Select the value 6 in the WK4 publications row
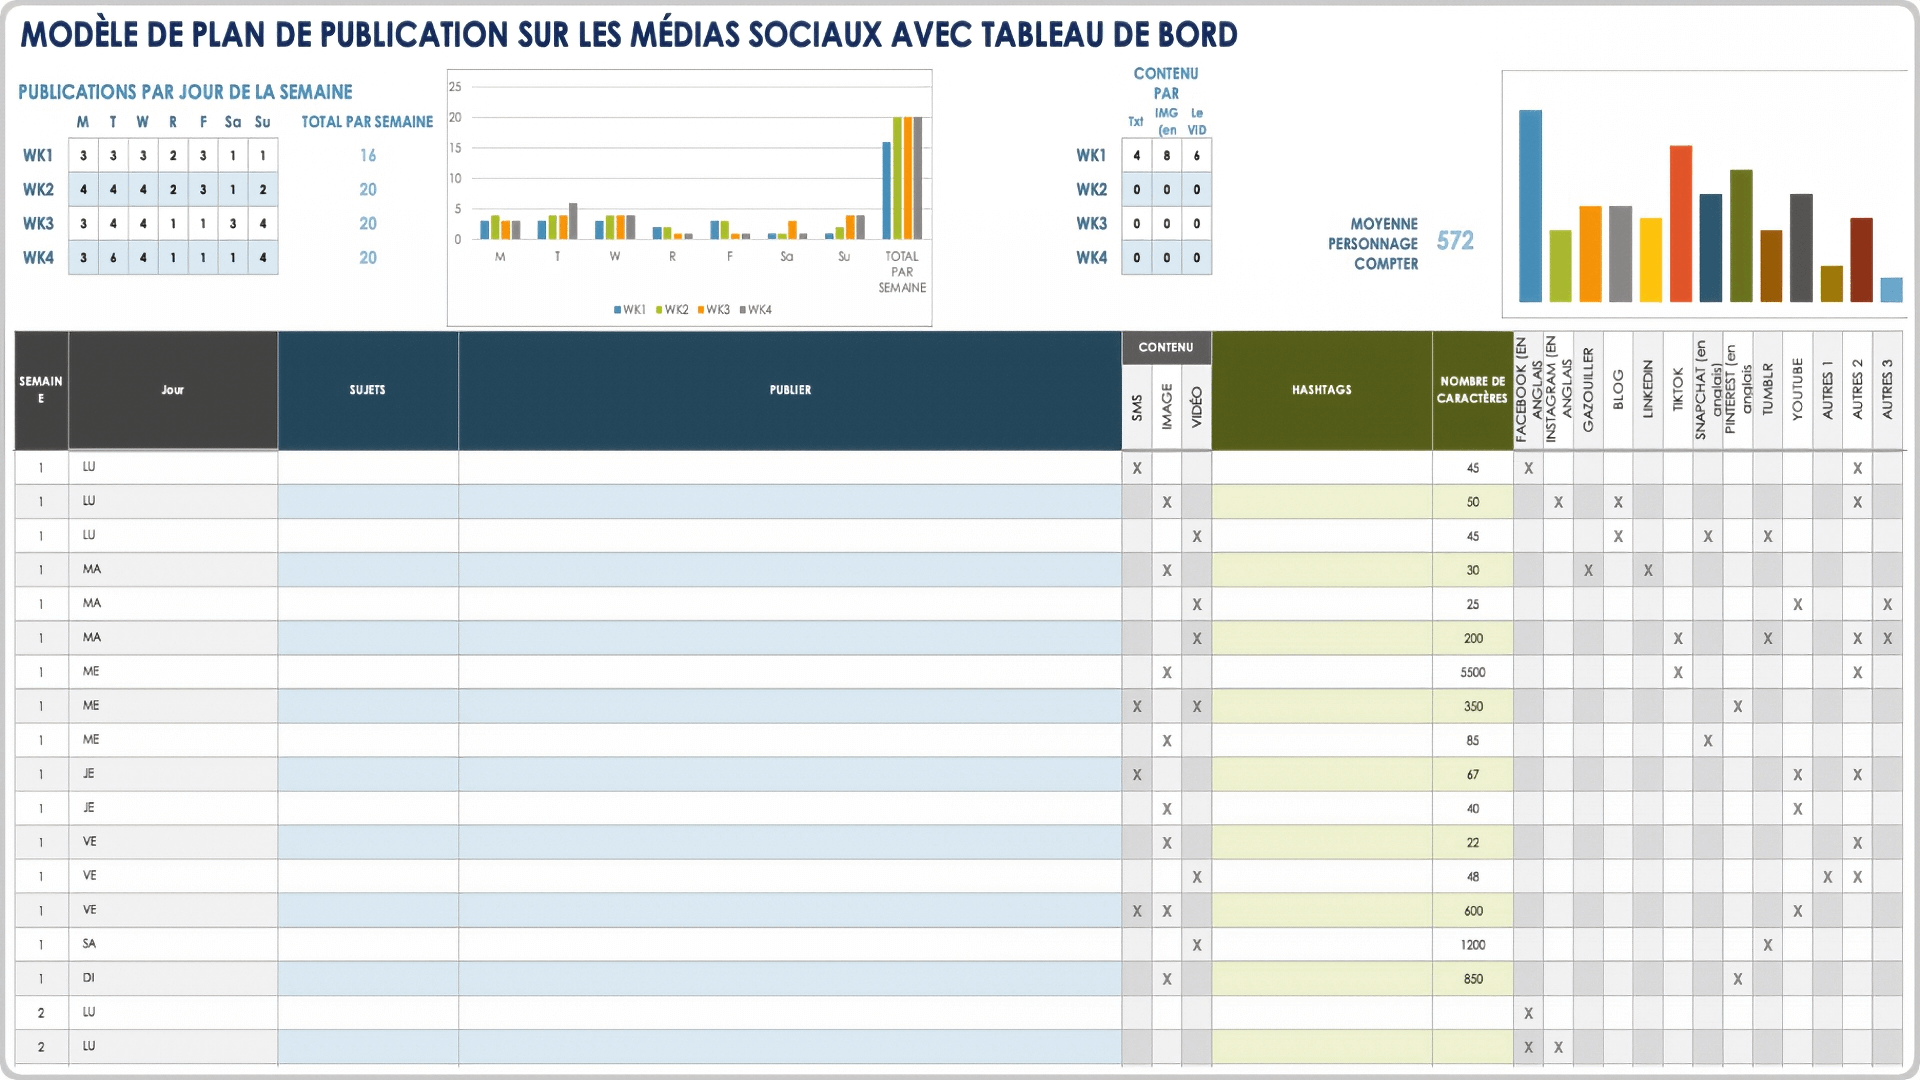 (113, 258)
